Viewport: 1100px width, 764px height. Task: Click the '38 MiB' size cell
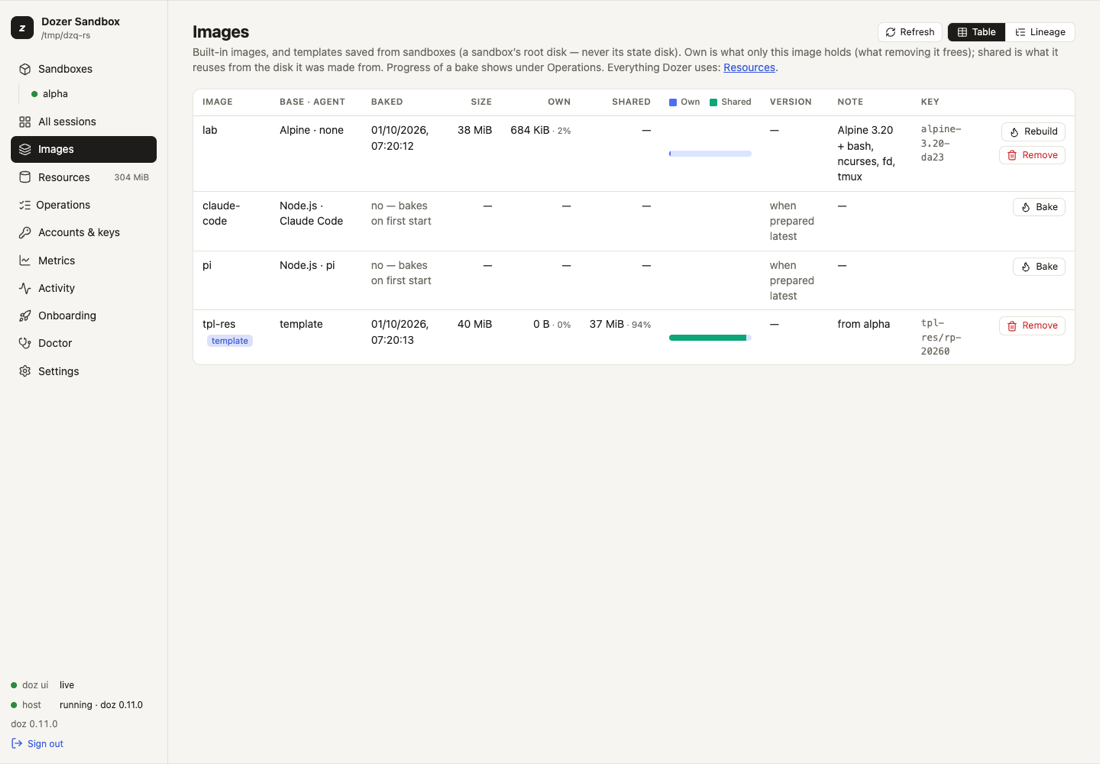[475, 130]
